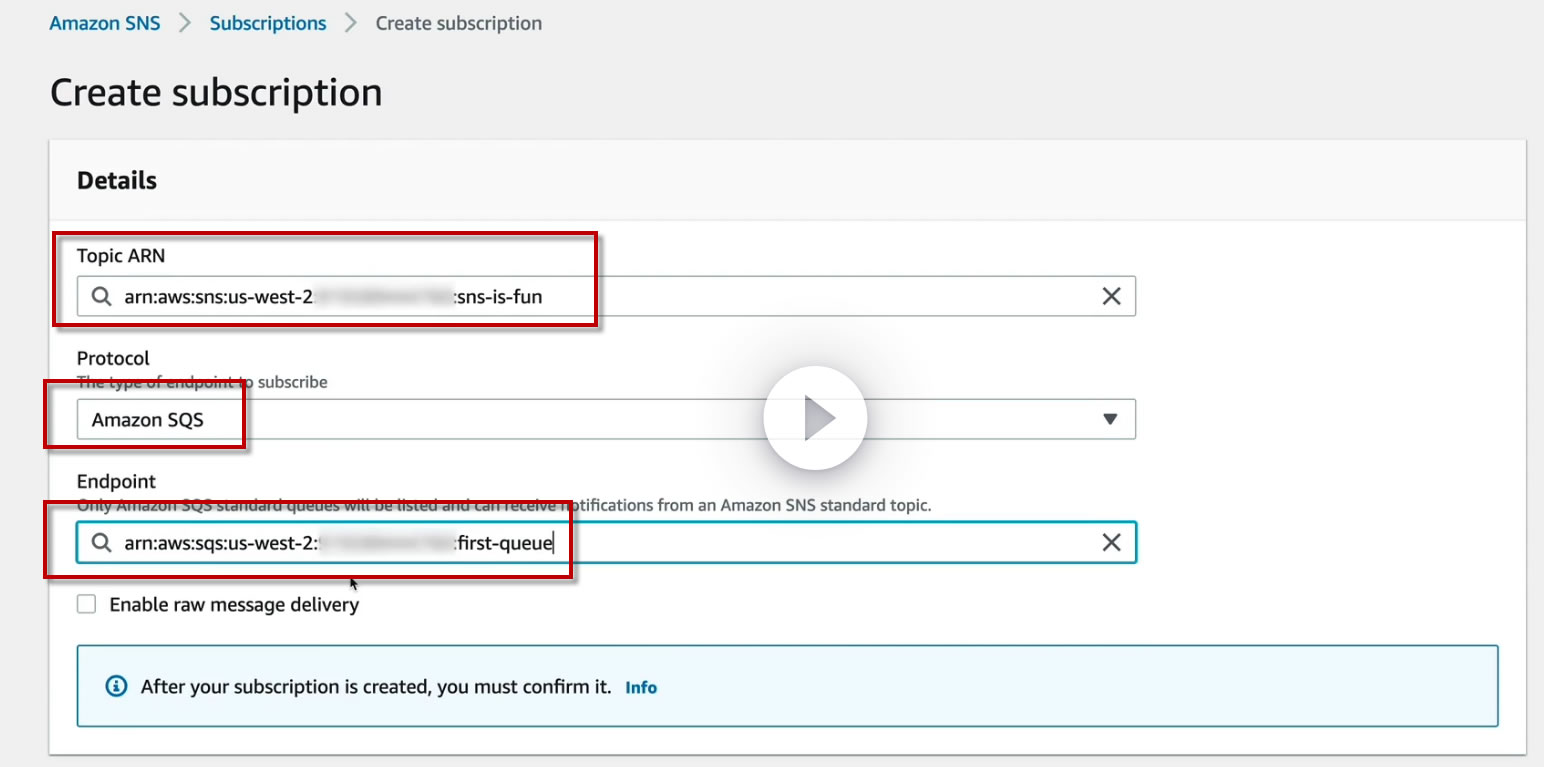The width and height of the screenshot is (1544, 767).
Task: Click the 'Enable raw message delivery' label text
Action: (234, 604)
